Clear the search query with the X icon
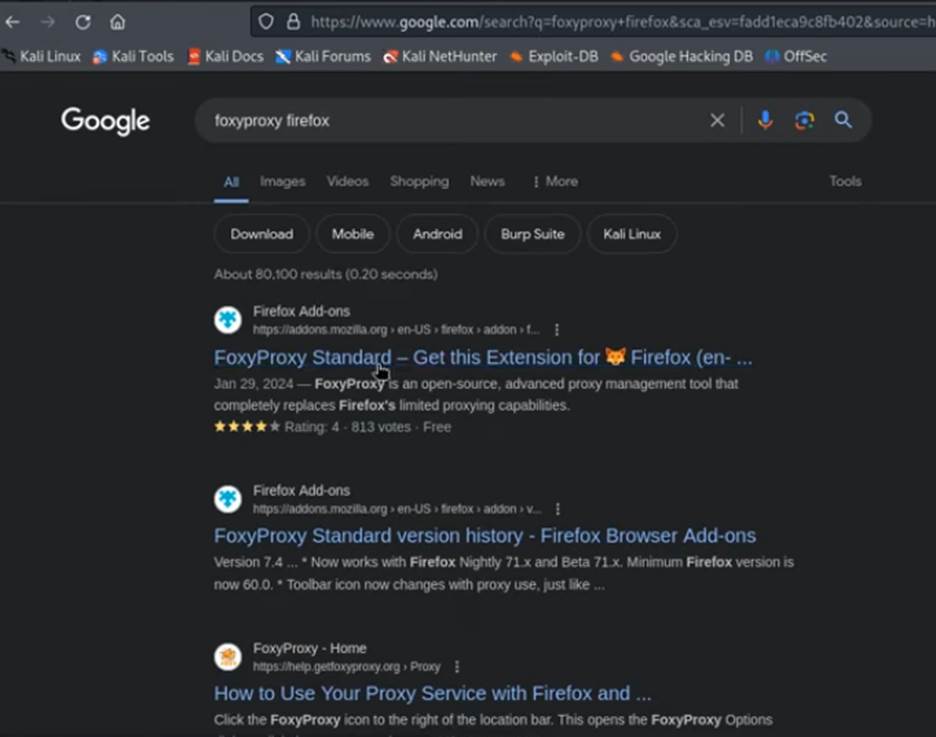This screenshot has height=737, width=936. coord(718,121)
